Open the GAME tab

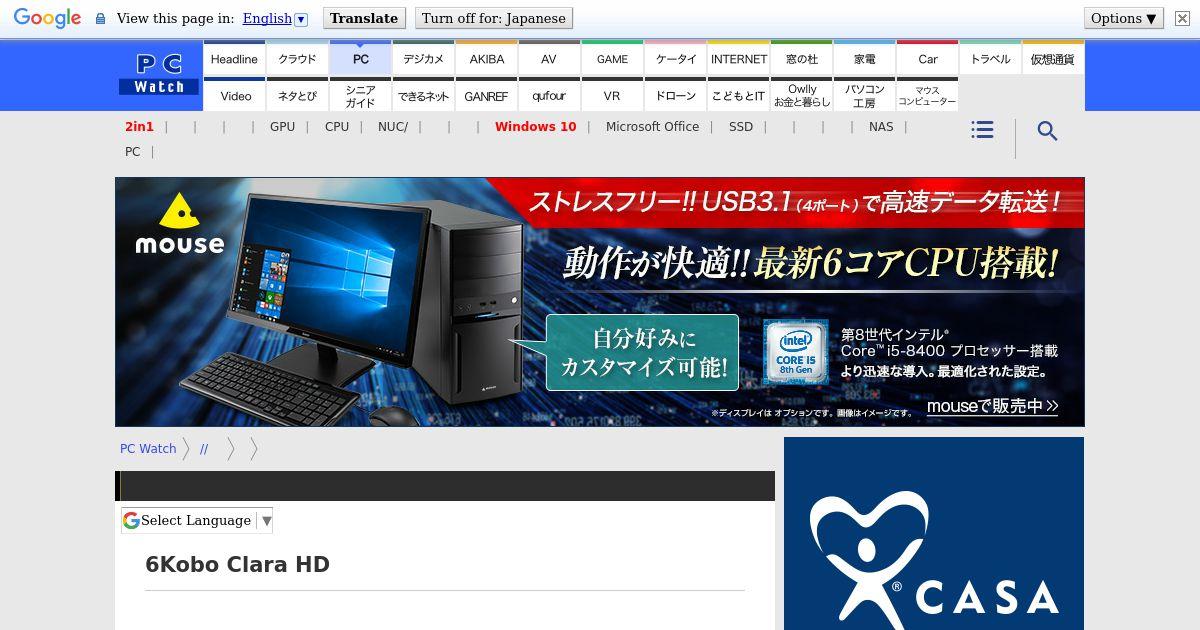pos(612,58)
